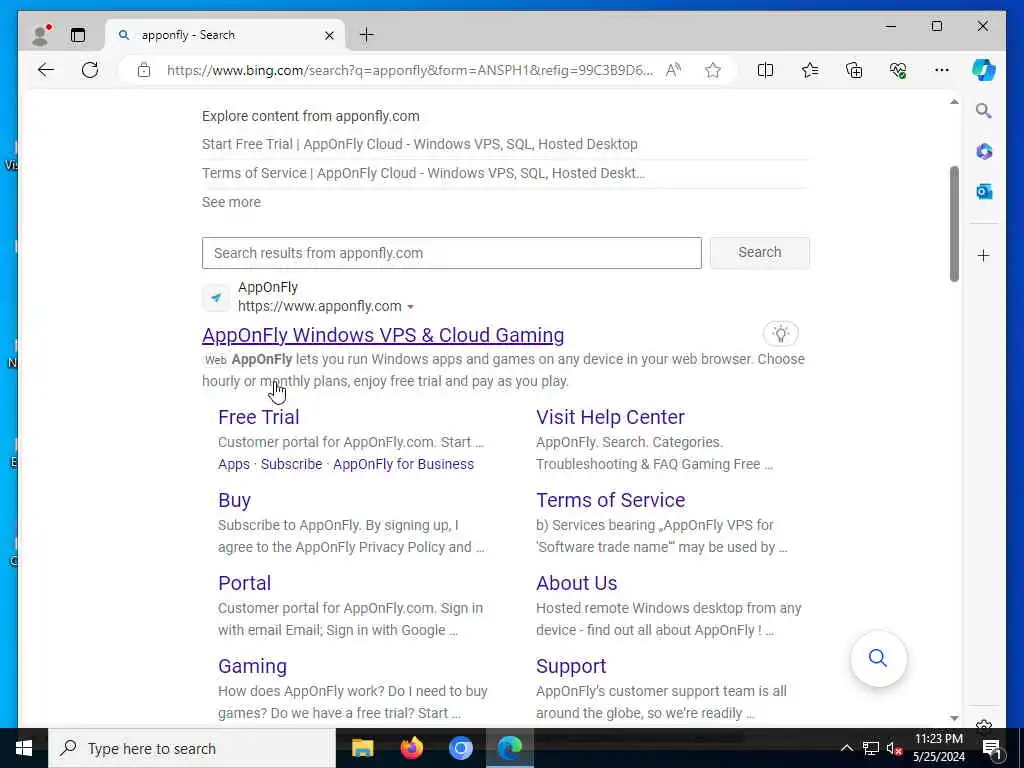Activate Read aloud icon in address bar

pyautogui.click(x=673, y=71)
